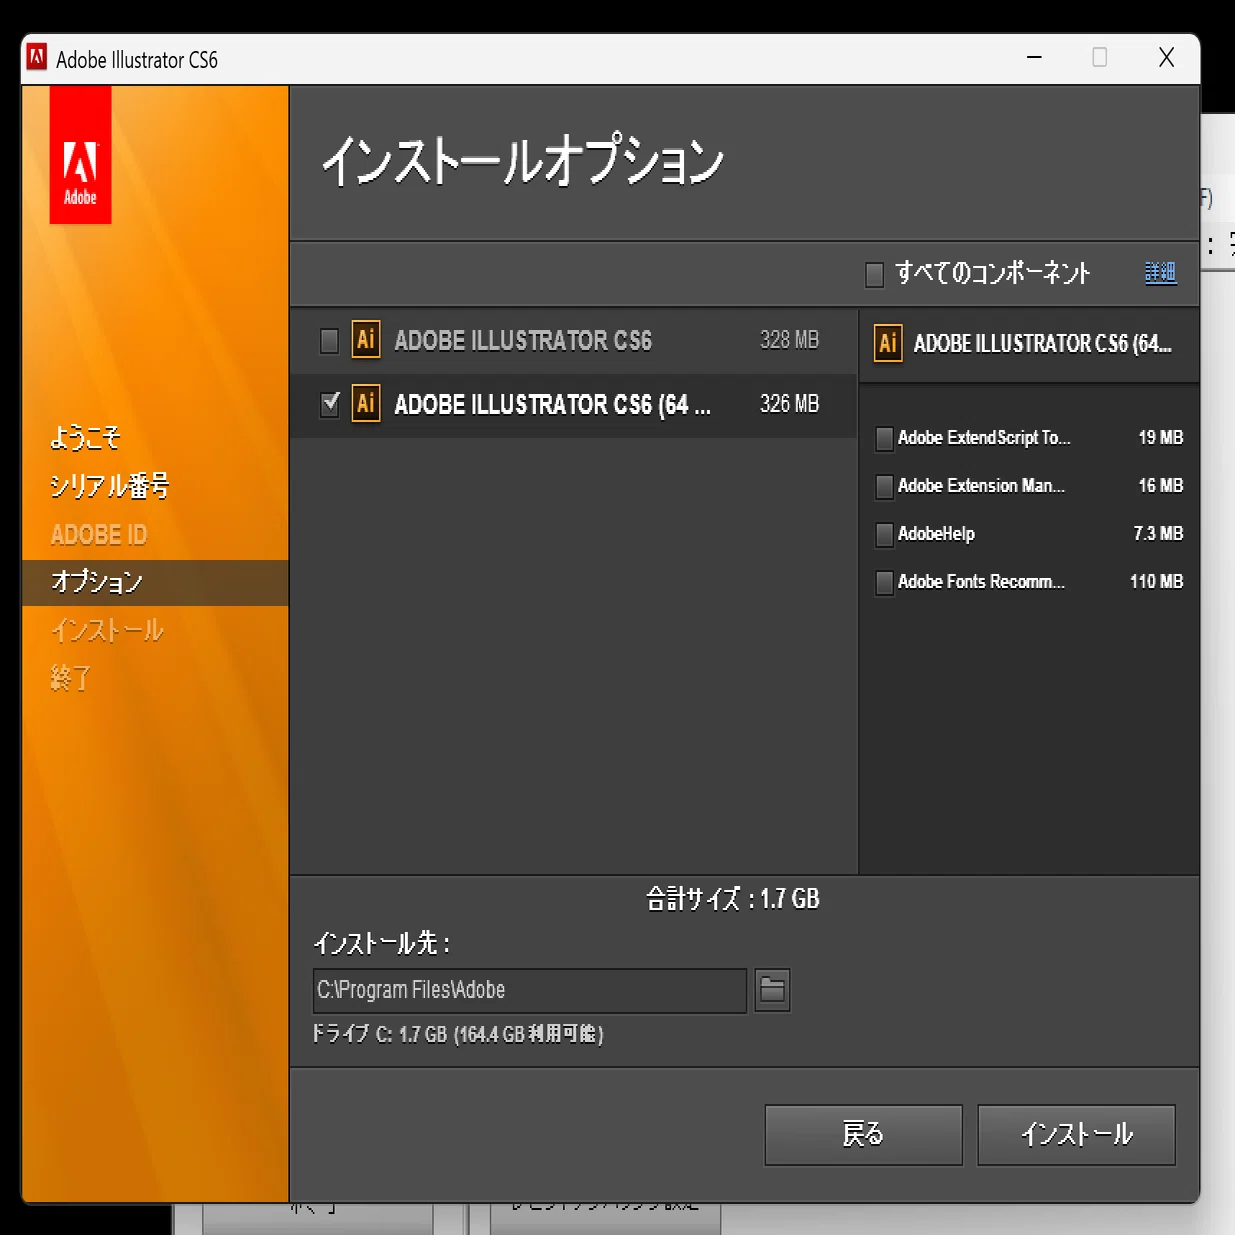Click the 328 MB size value
Screen dimensions: 1235x1235
pos(789,340)
